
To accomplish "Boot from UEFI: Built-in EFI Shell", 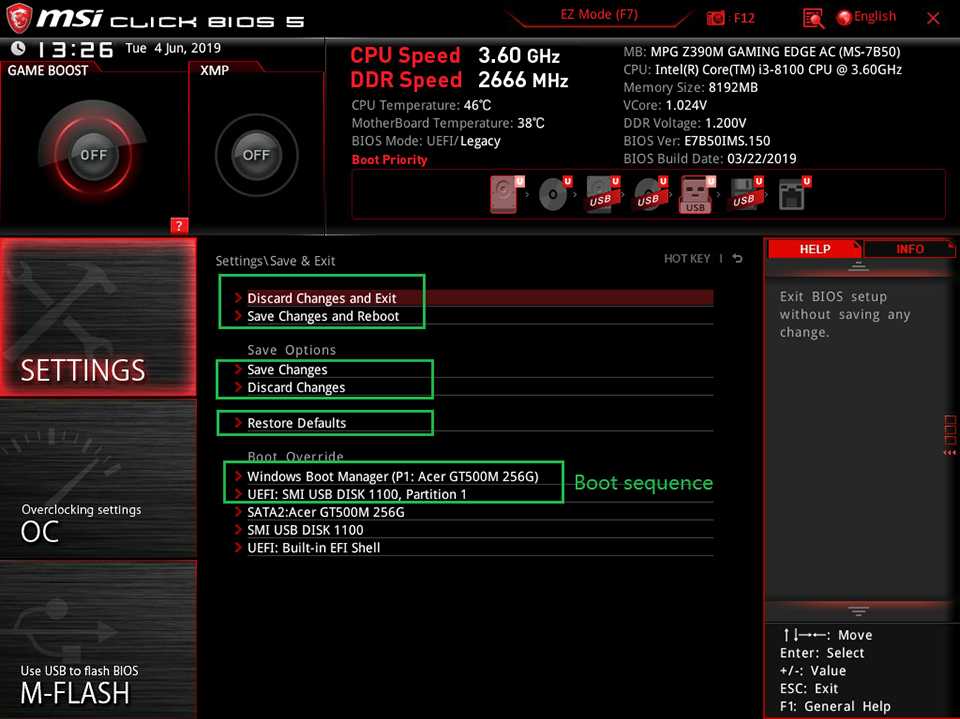I will pyautogui.click(x=314, y=548).
